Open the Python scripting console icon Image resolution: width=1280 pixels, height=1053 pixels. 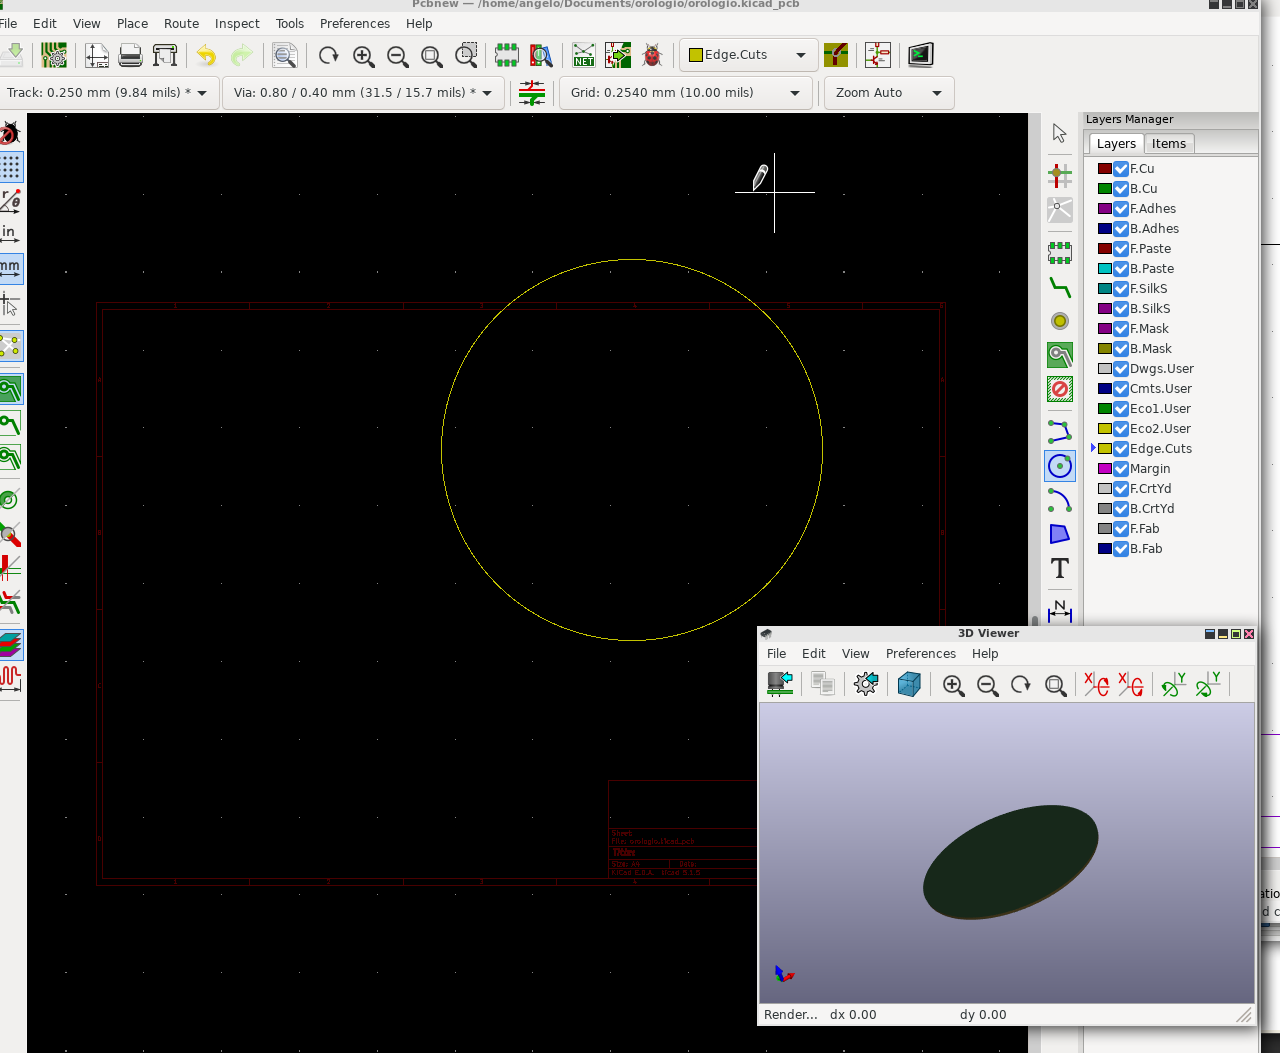point(920,55)
